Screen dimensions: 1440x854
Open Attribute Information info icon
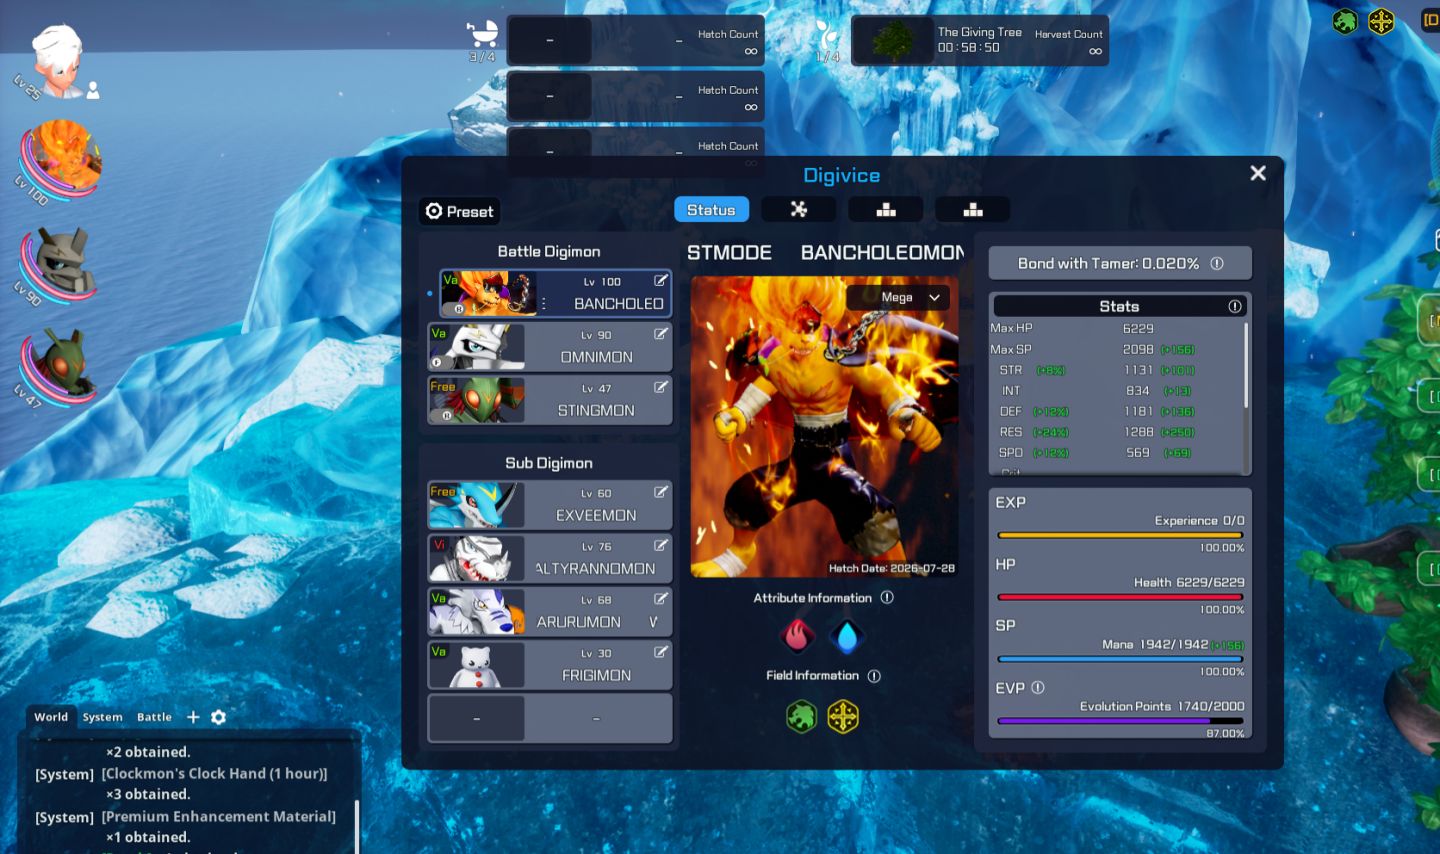887,598
